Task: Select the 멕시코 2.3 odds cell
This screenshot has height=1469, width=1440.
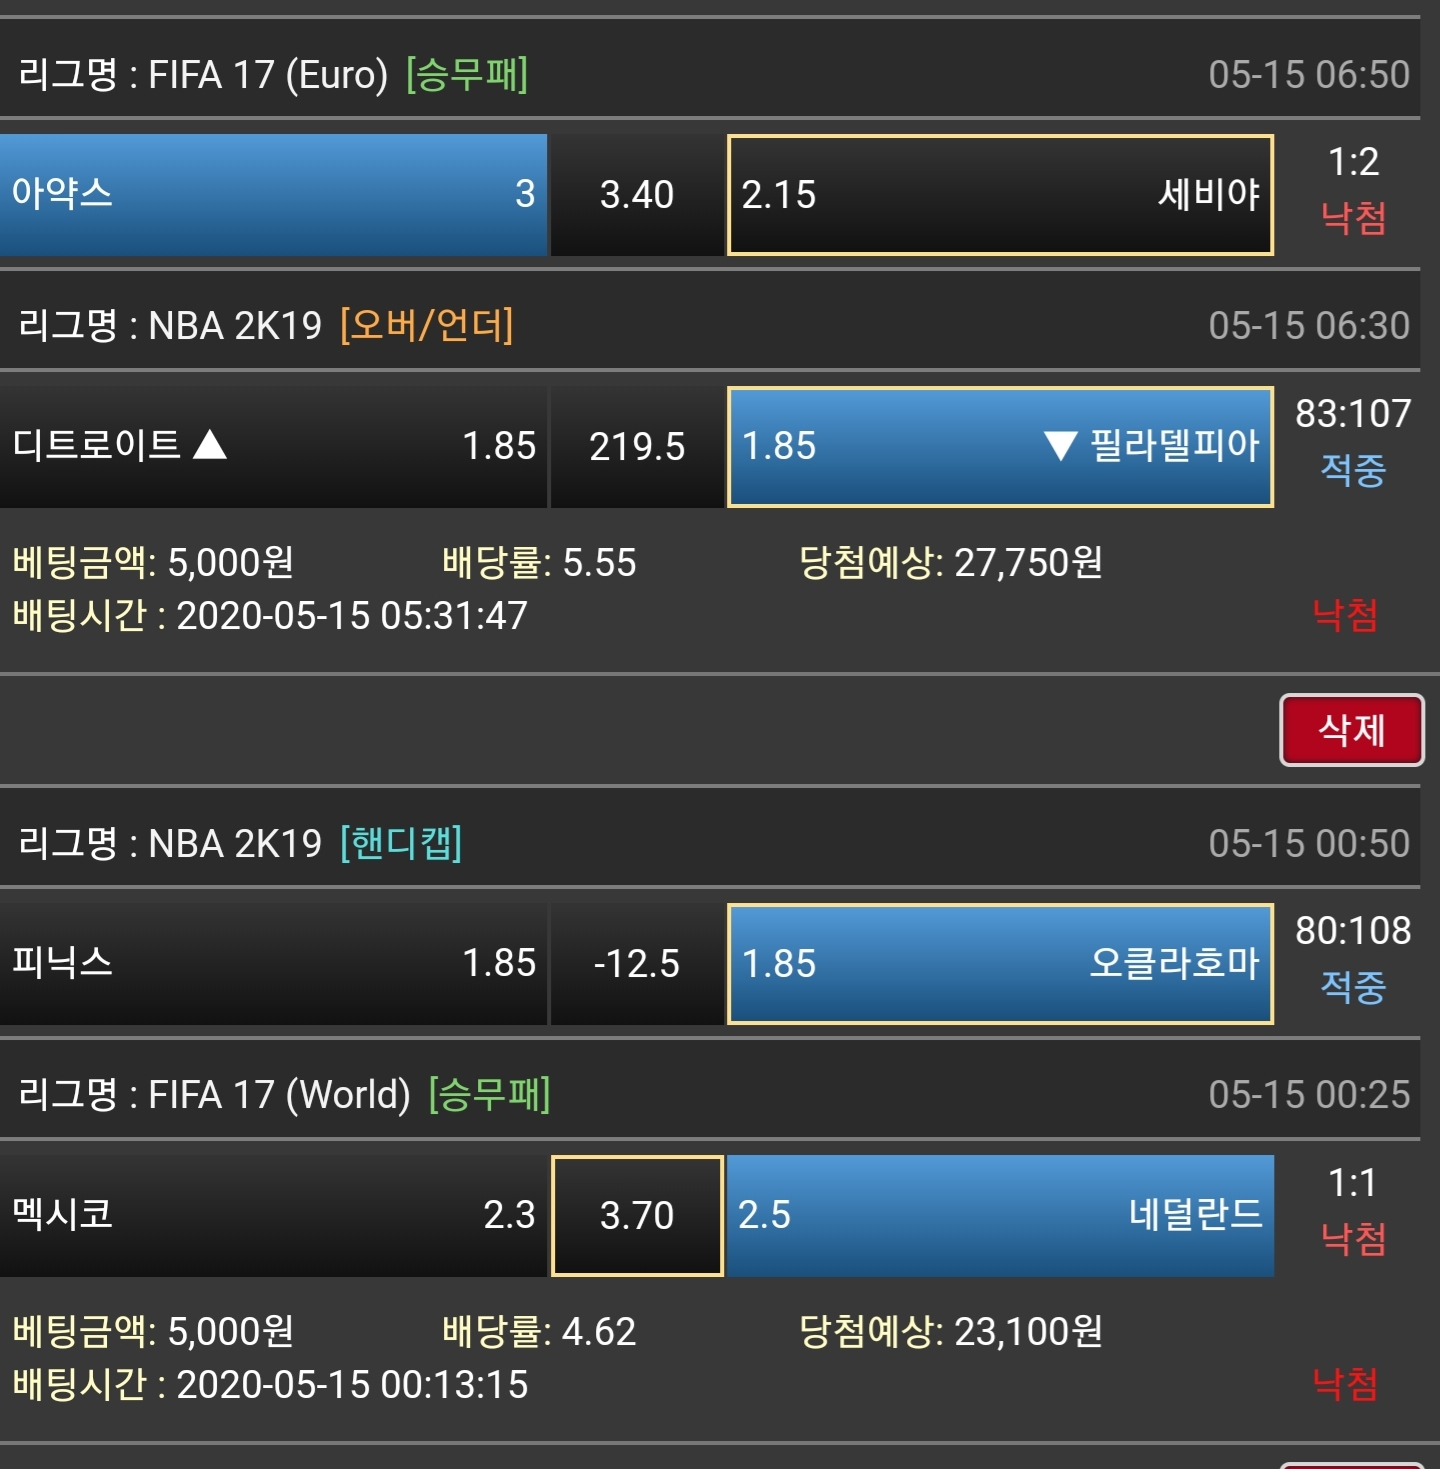Action: click(x=273, y=1215)
